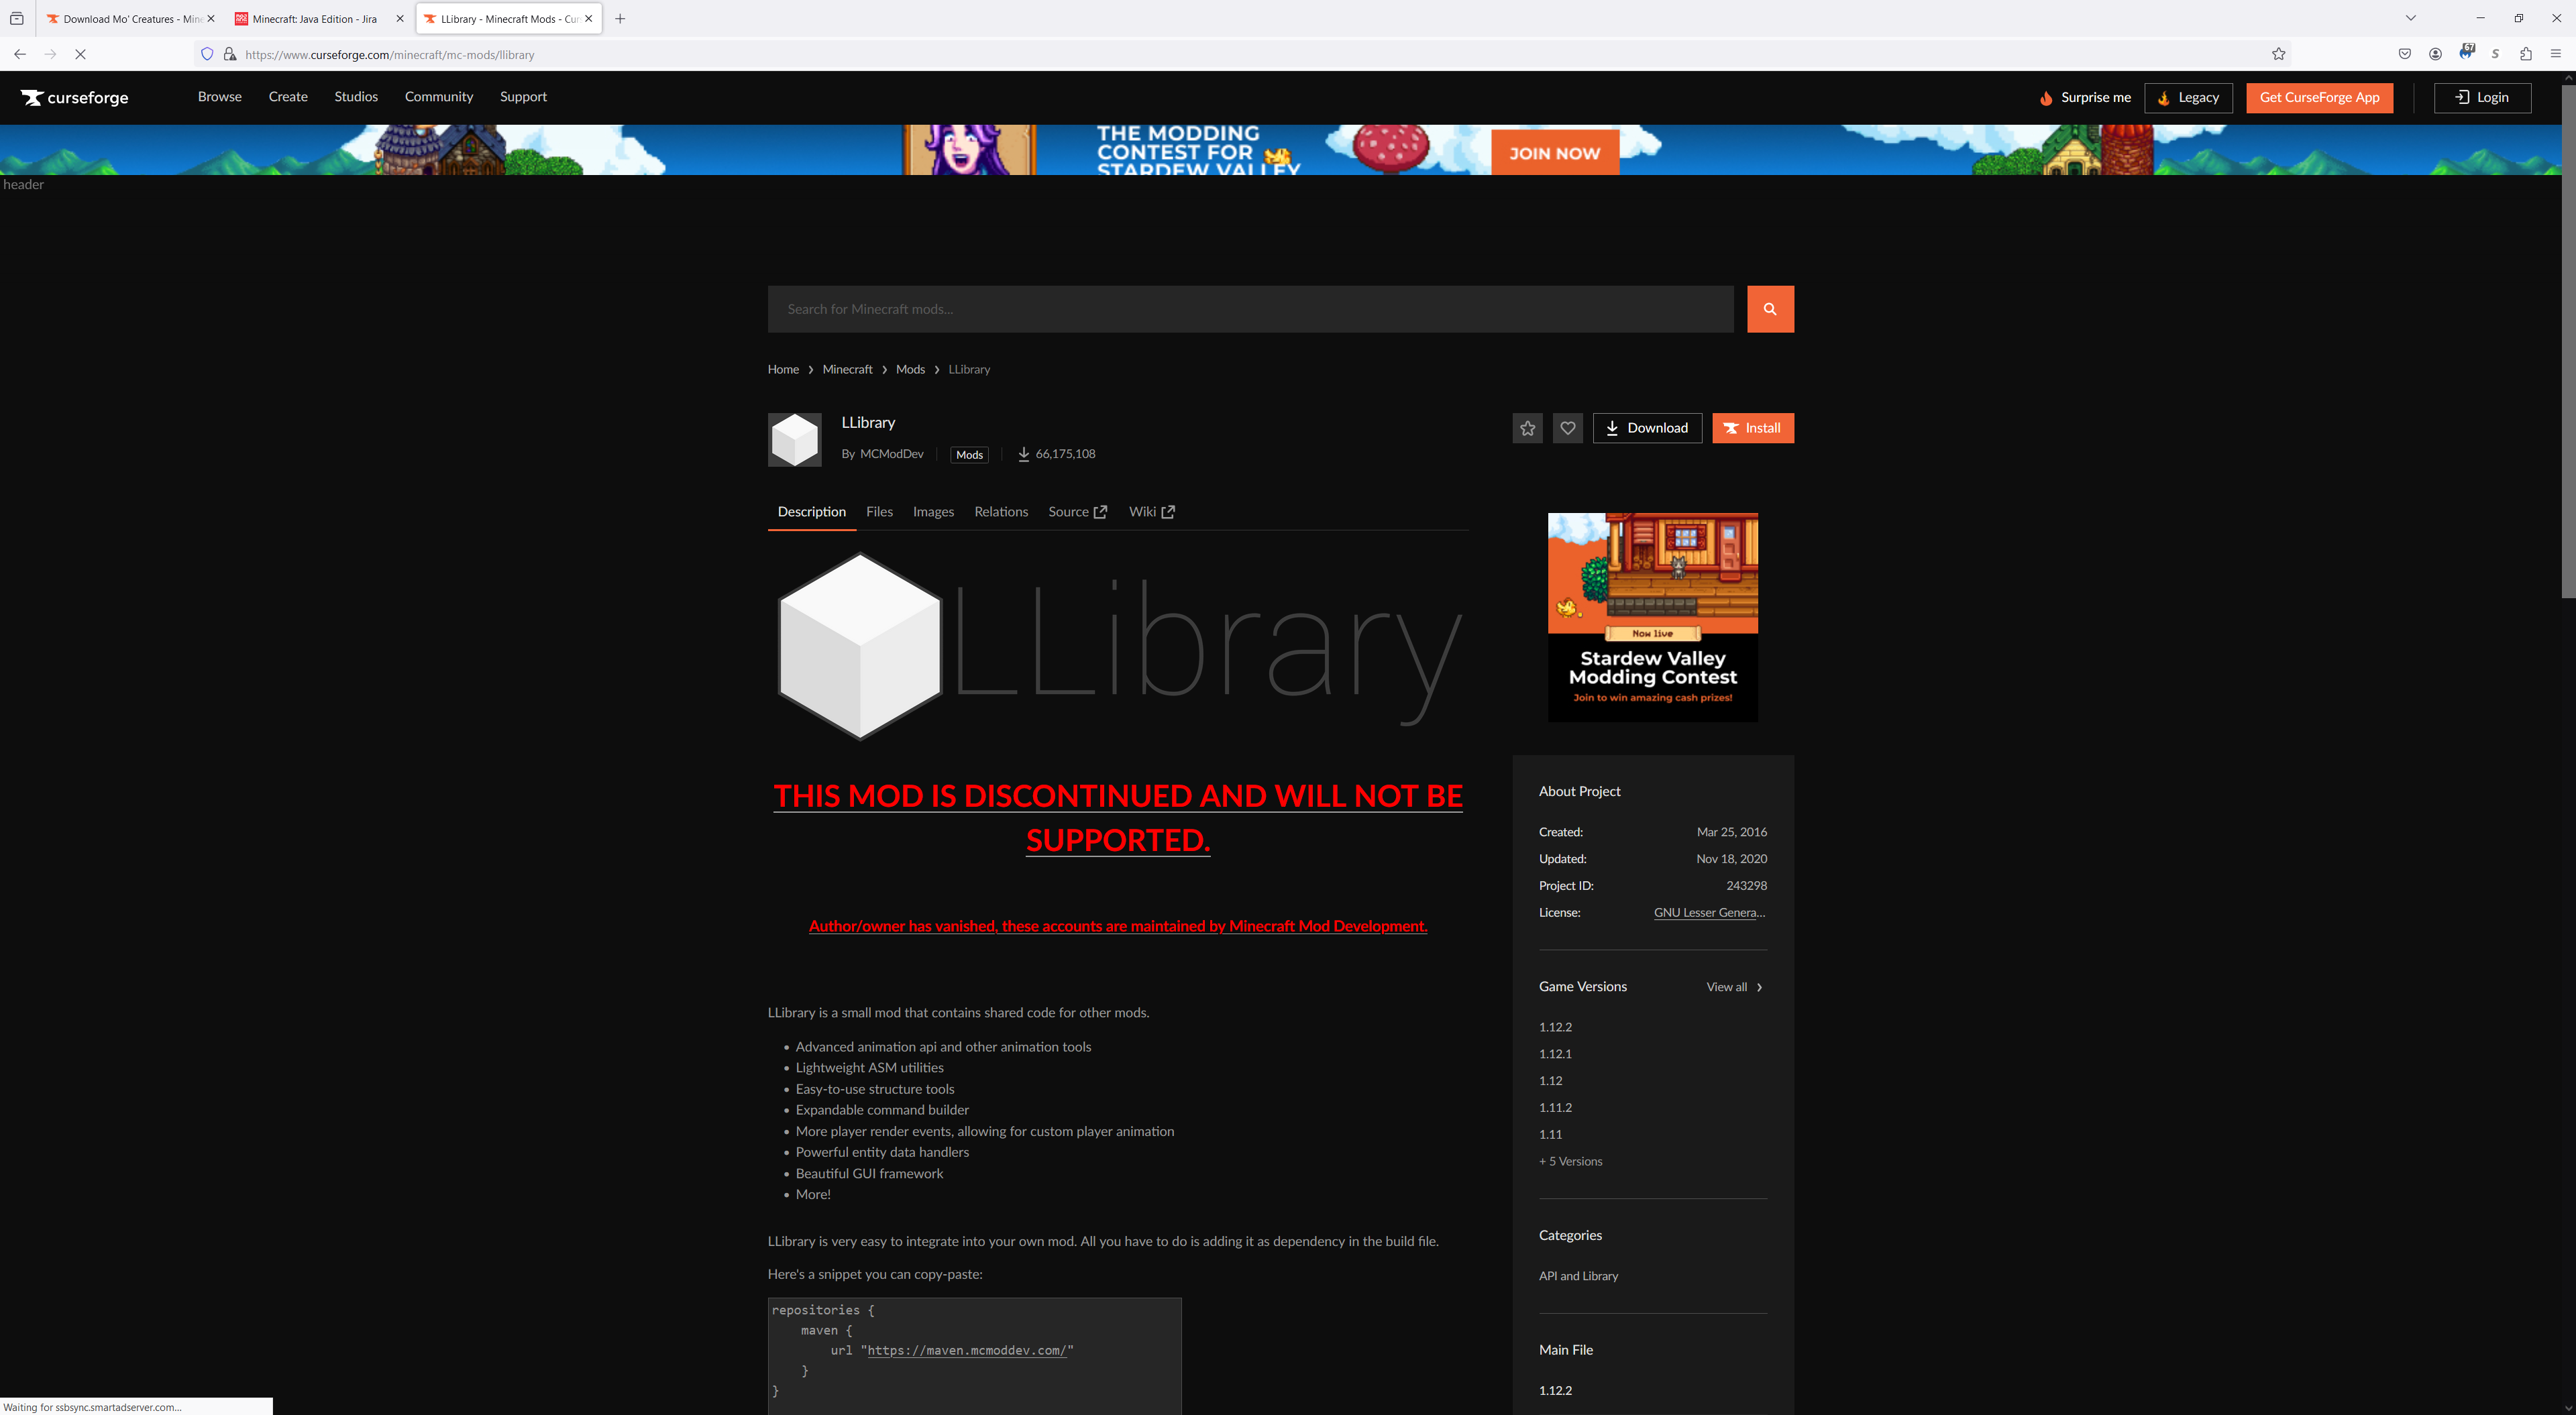2576x1415 pixels.
Task: Focus the Search for Minecraft mods field
Action: 1250,309
